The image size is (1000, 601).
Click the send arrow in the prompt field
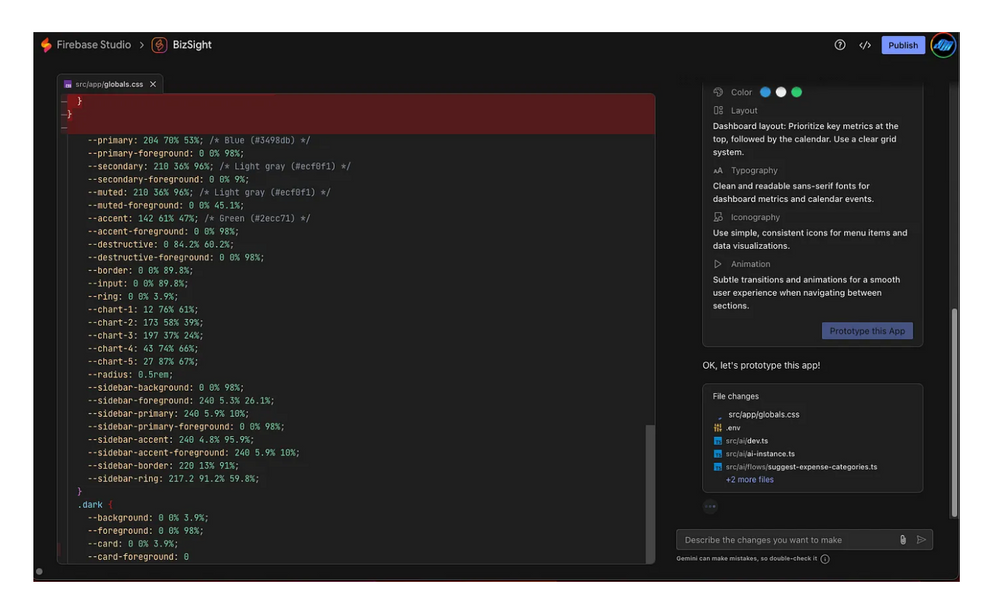922,539
